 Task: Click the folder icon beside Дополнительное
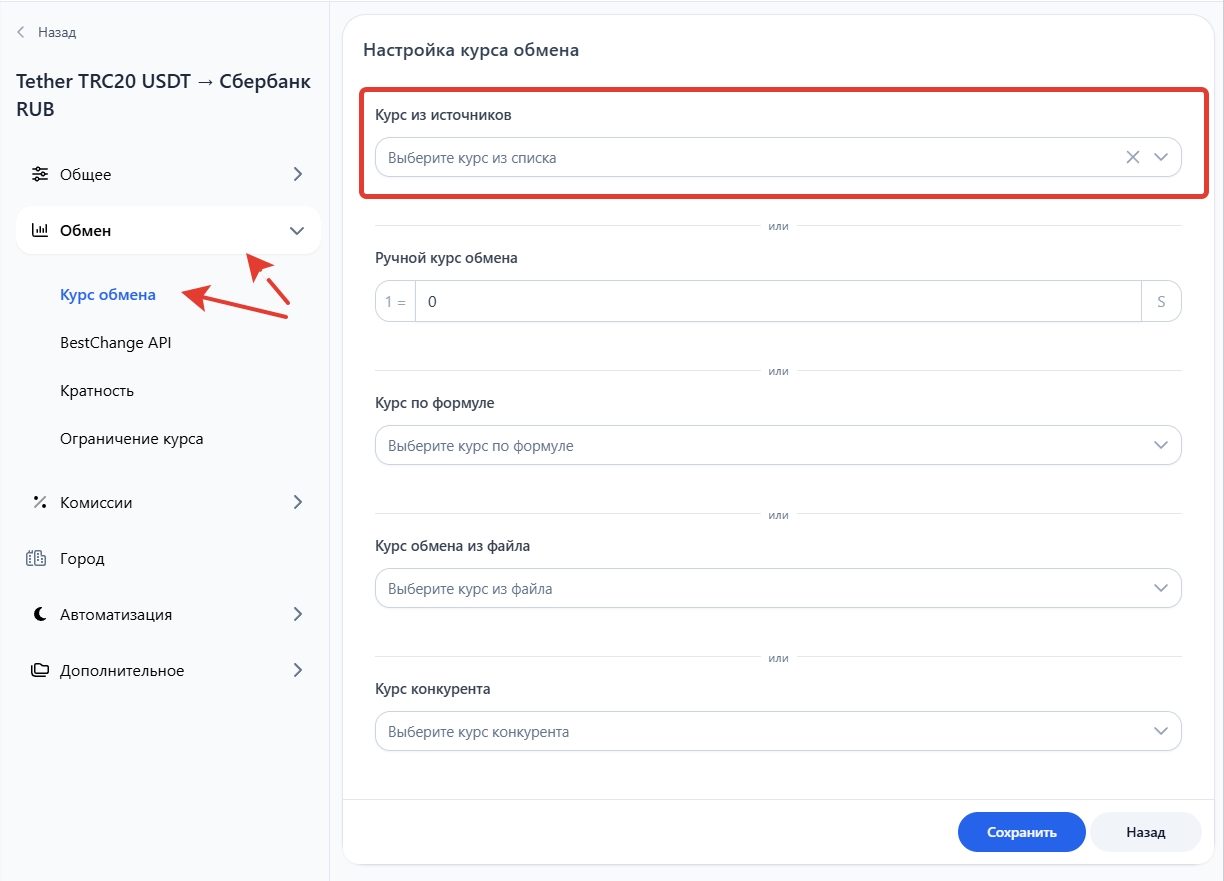[x=40, y=670]
